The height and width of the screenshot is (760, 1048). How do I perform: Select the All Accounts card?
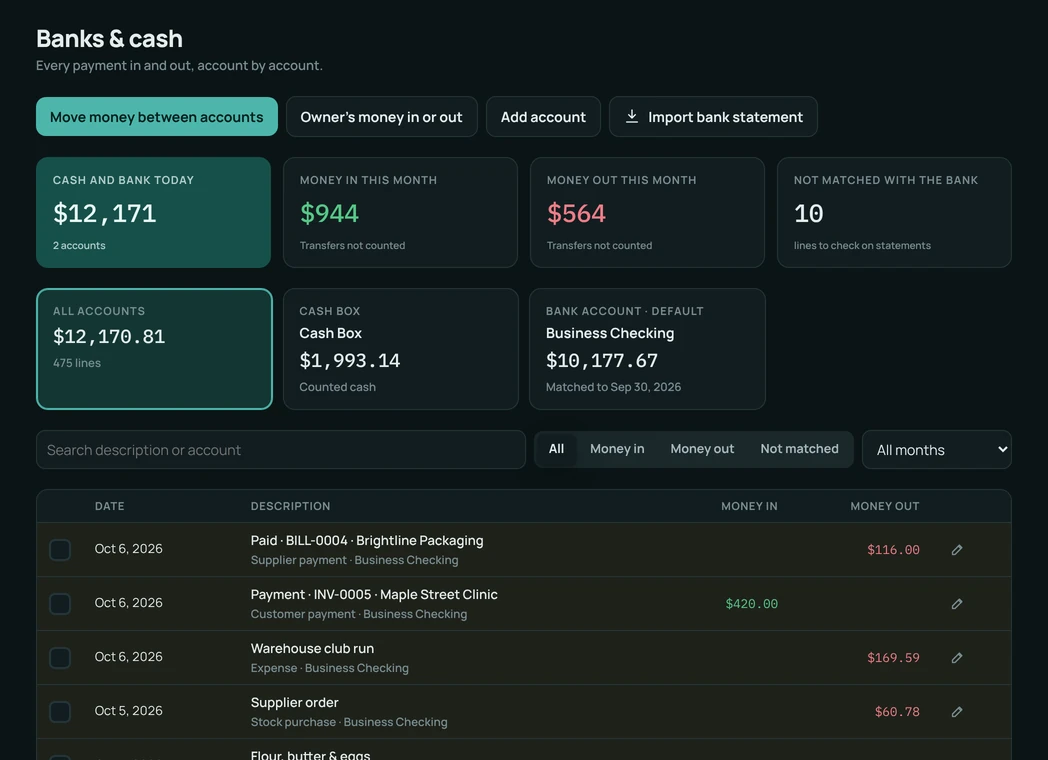click(x=154, y=349)
